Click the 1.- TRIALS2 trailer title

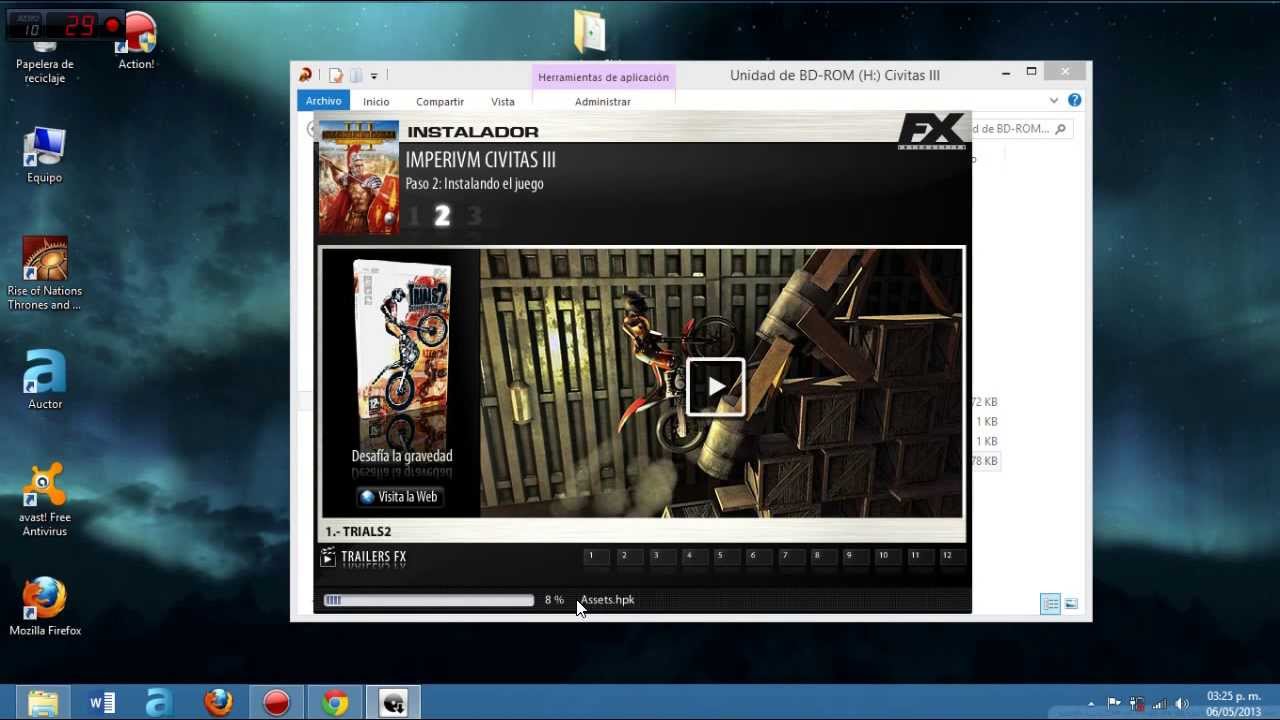[358, 532]
